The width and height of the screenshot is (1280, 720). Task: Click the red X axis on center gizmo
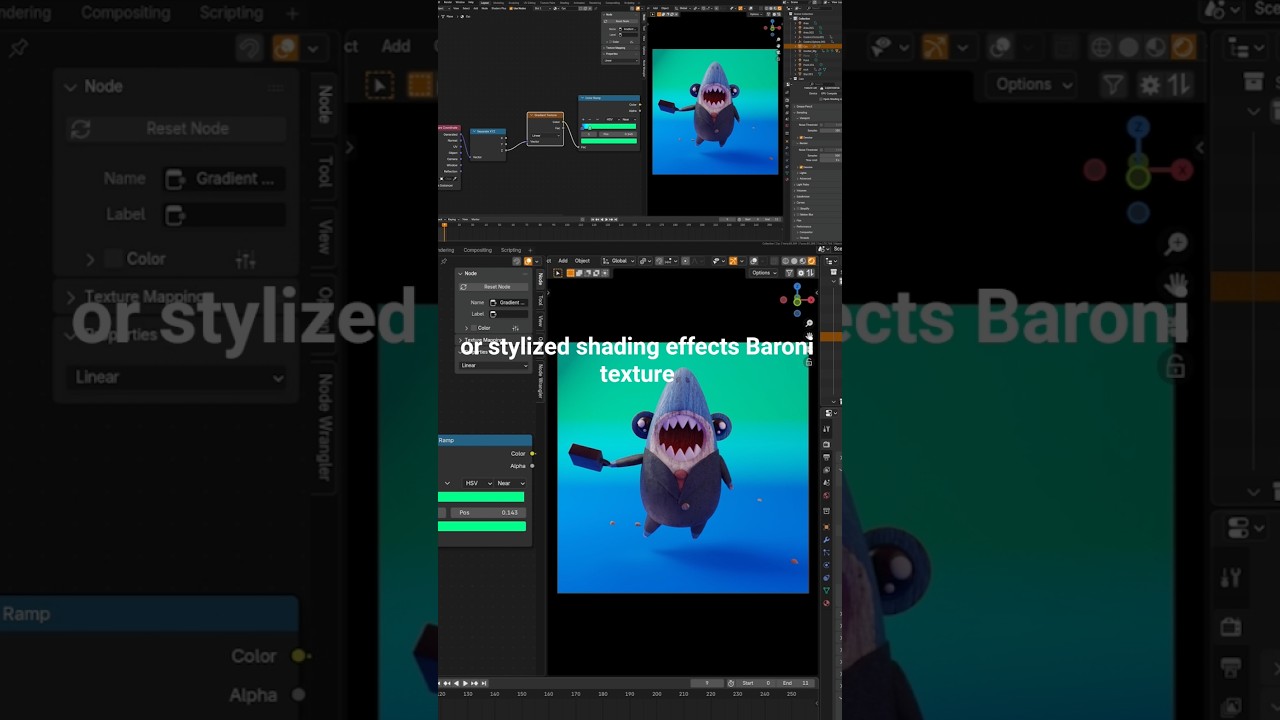811,300
